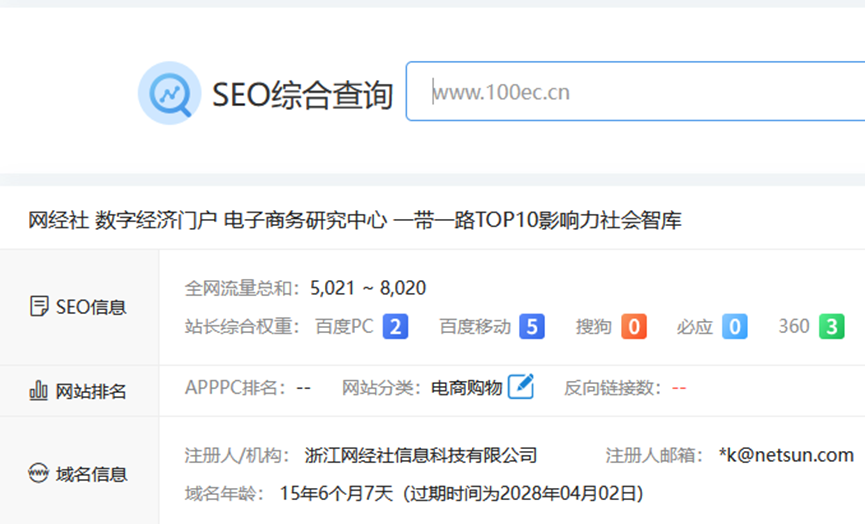Click the SEO信息 document icon
The width and height of the screenshot is (865, 524).
[39, 306]
